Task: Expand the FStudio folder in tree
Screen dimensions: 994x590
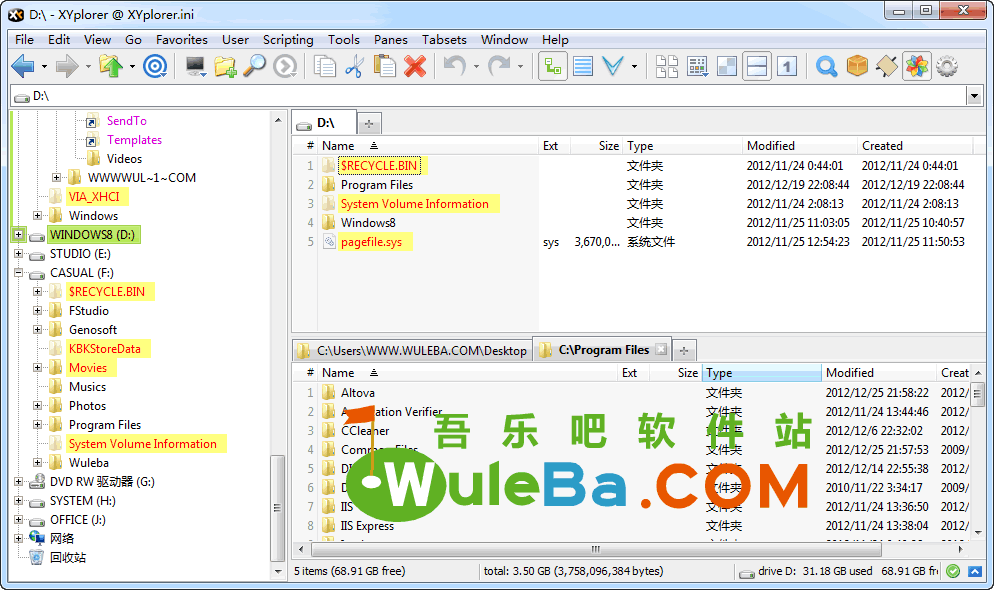Action: coord(37,311)
